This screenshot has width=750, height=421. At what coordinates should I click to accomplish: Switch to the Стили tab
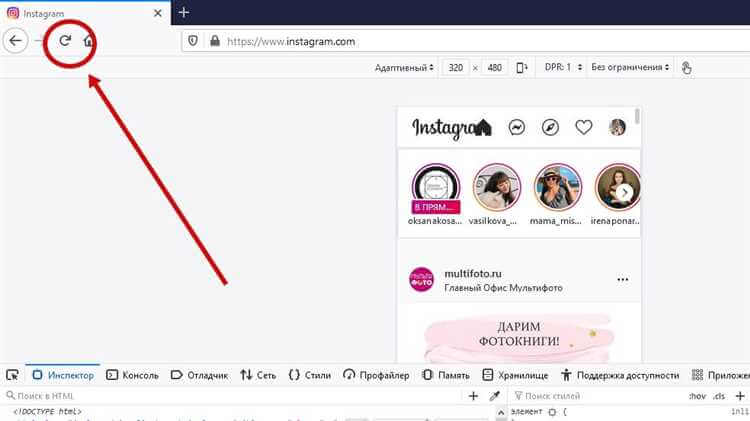click(x=310, y=375)
